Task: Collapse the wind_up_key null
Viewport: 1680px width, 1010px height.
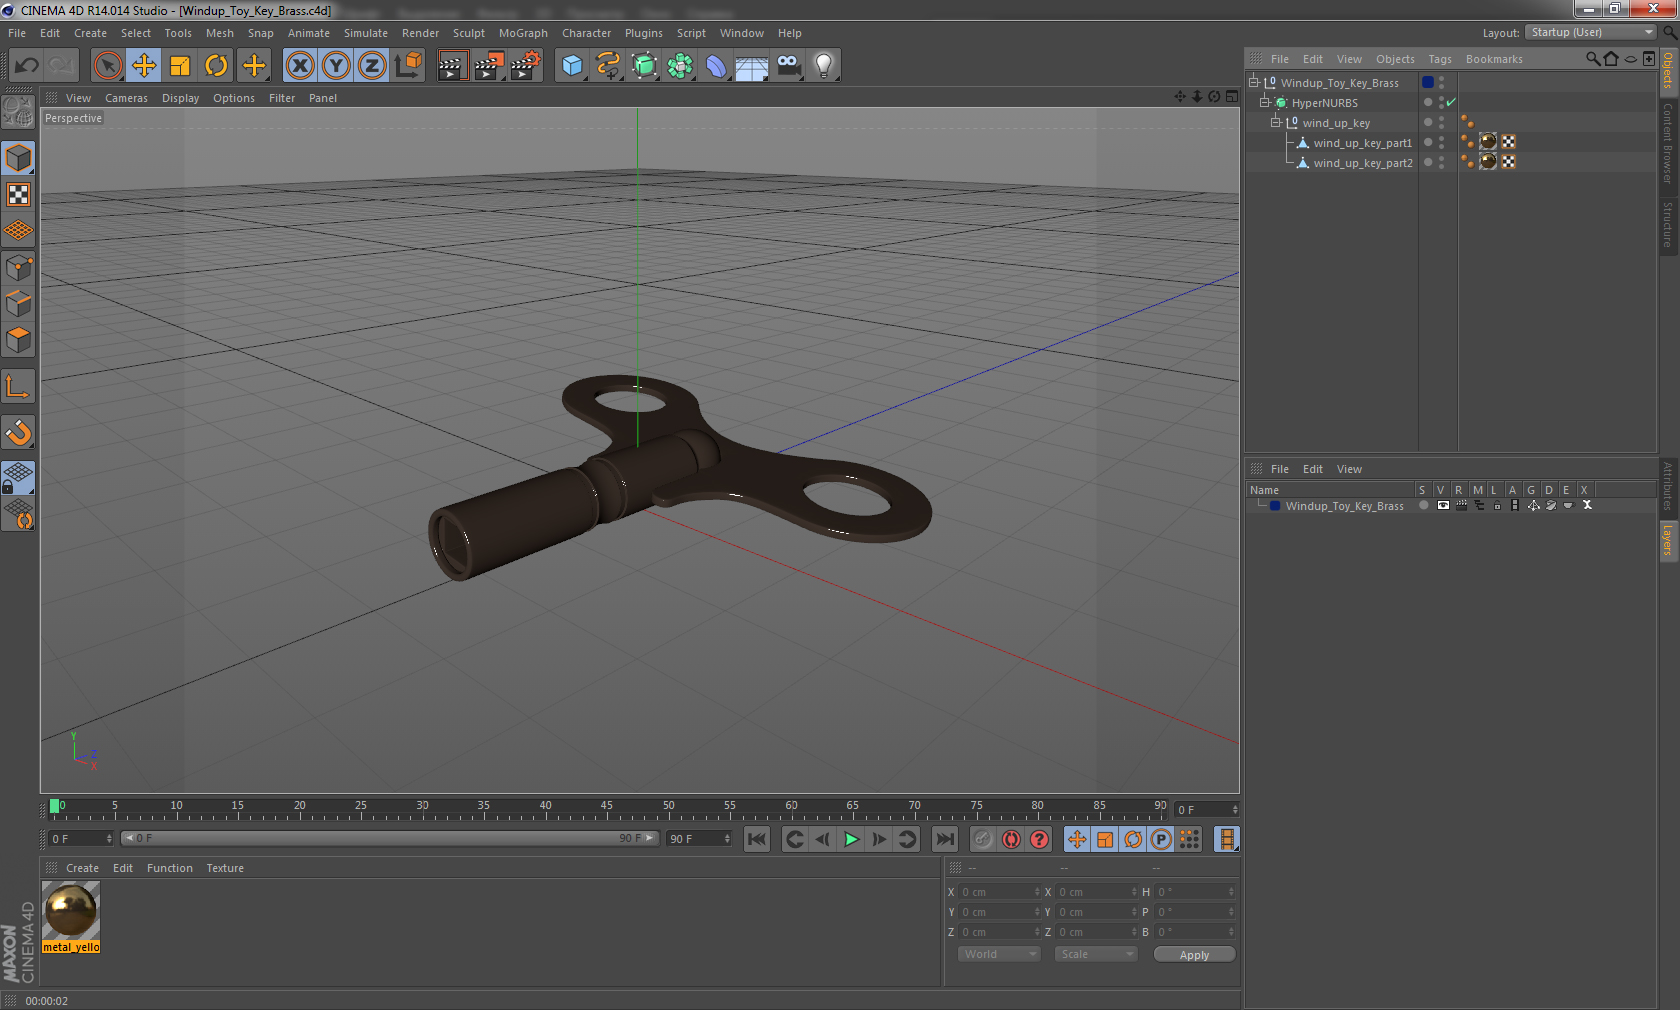Action: [x=1275, y=122]
